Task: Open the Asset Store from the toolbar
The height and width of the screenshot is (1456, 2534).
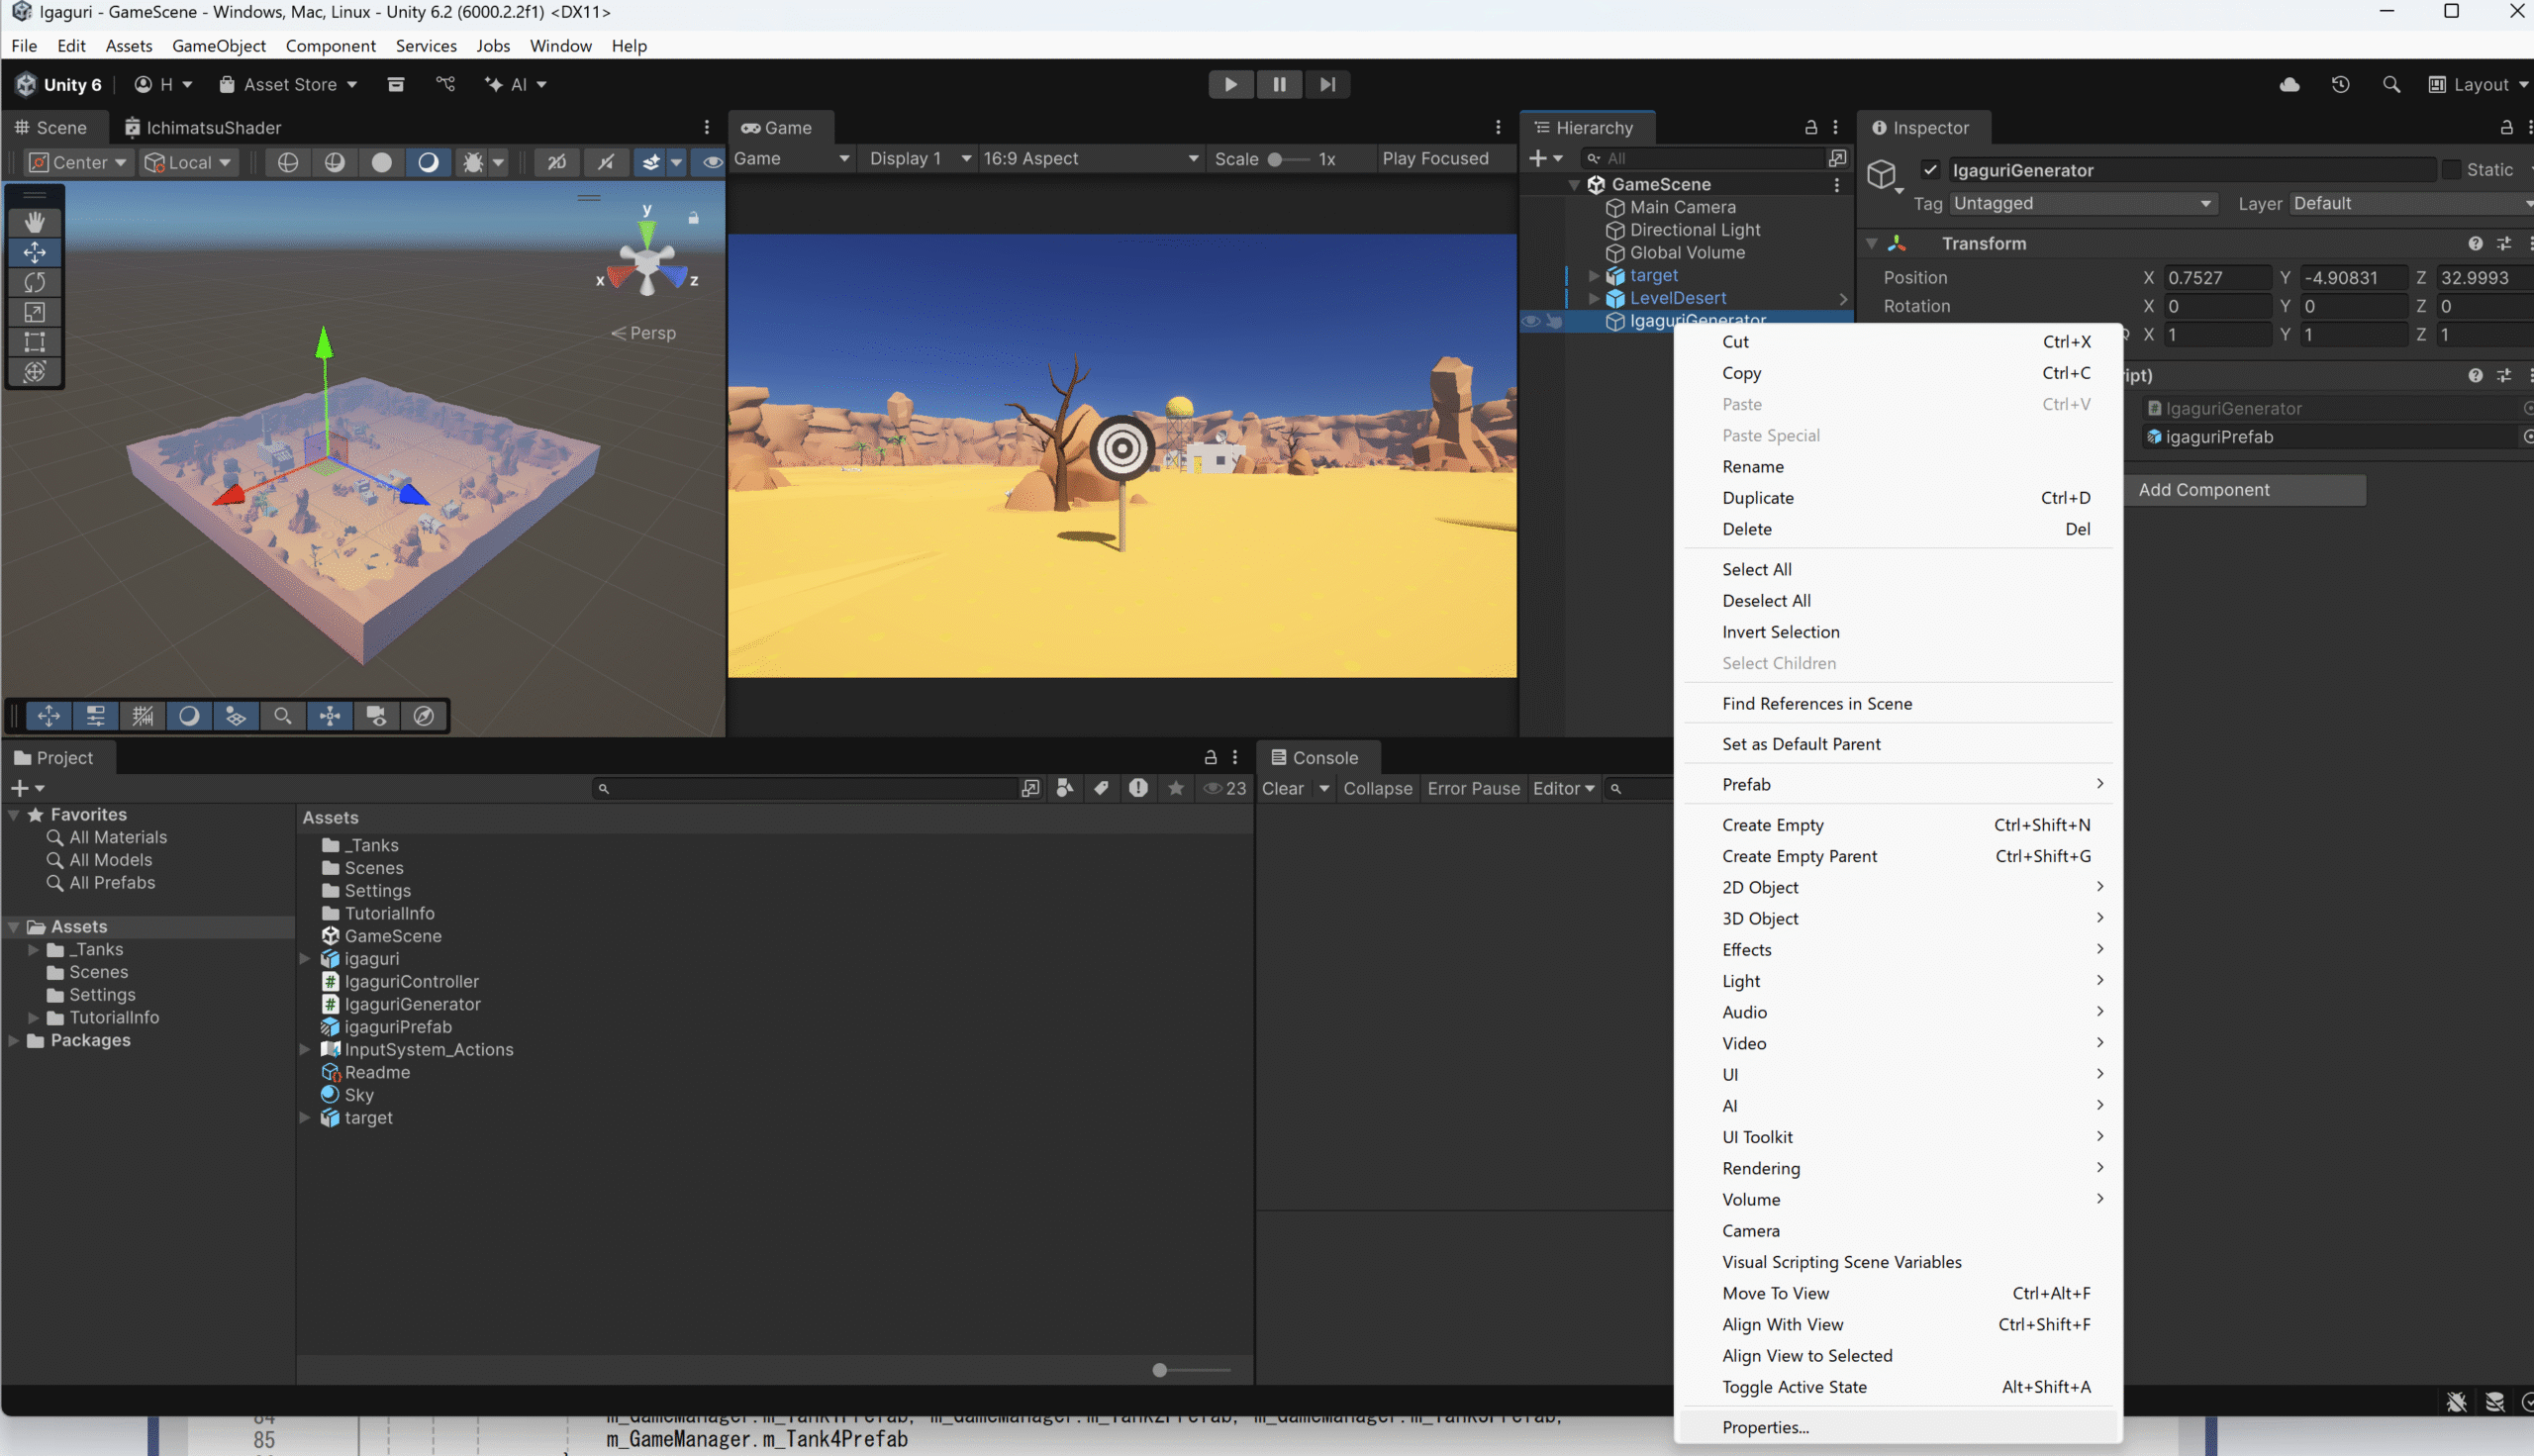Action: (287, 84)
